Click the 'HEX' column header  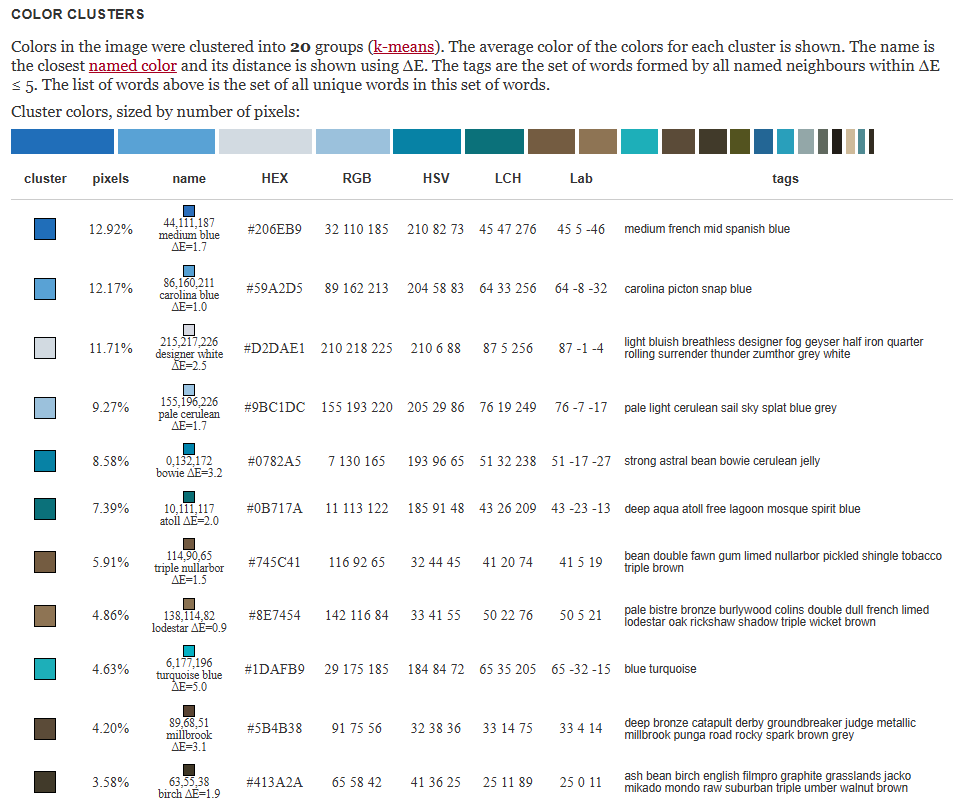point(274,179)
